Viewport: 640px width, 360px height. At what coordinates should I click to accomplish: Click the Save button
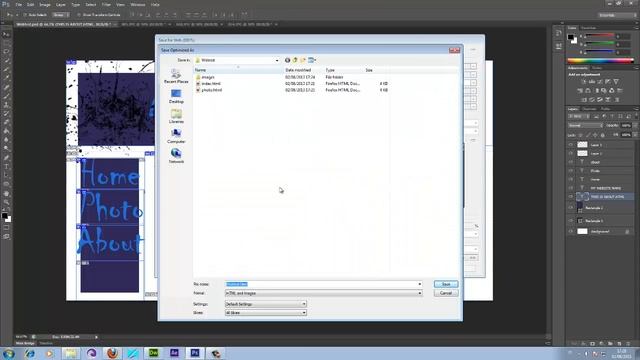coord(446,284)
